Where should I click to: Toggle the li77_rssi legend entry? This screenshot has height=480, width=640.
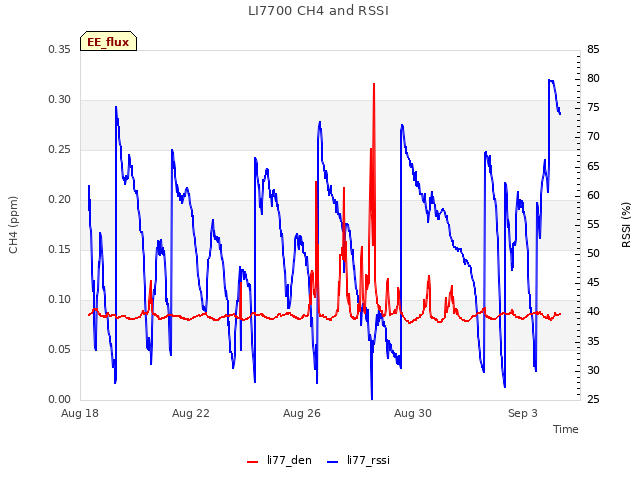tap(358, 460)
